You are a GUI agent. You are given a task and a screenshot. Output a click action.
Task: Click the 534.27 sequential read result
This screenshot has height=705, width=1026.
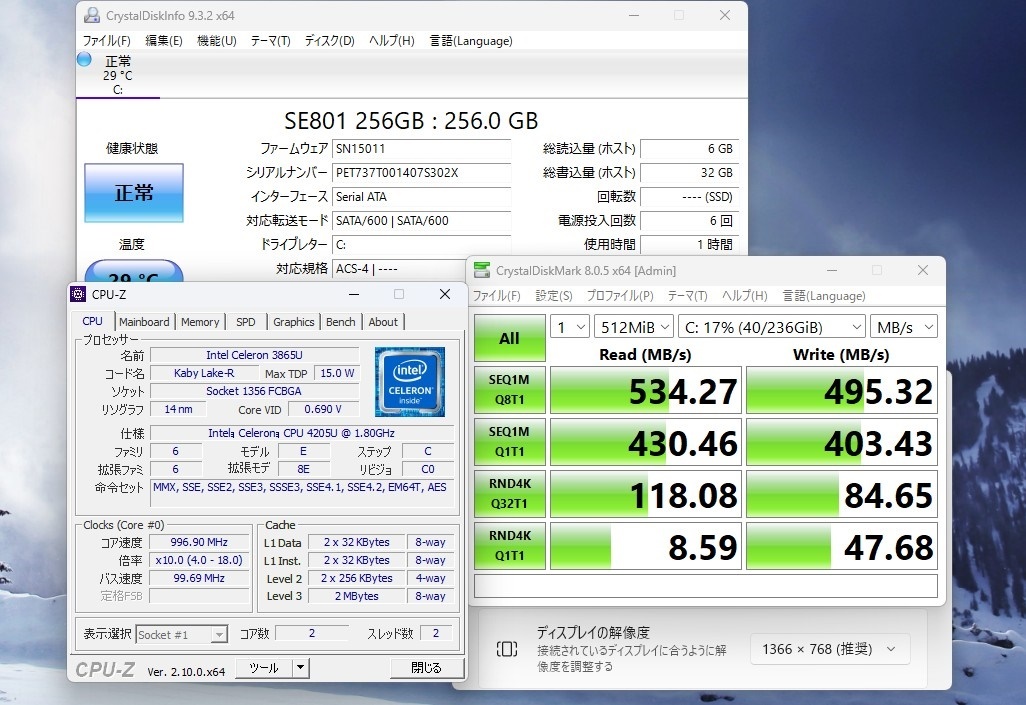pyautogui.click(x=646, y=390)
